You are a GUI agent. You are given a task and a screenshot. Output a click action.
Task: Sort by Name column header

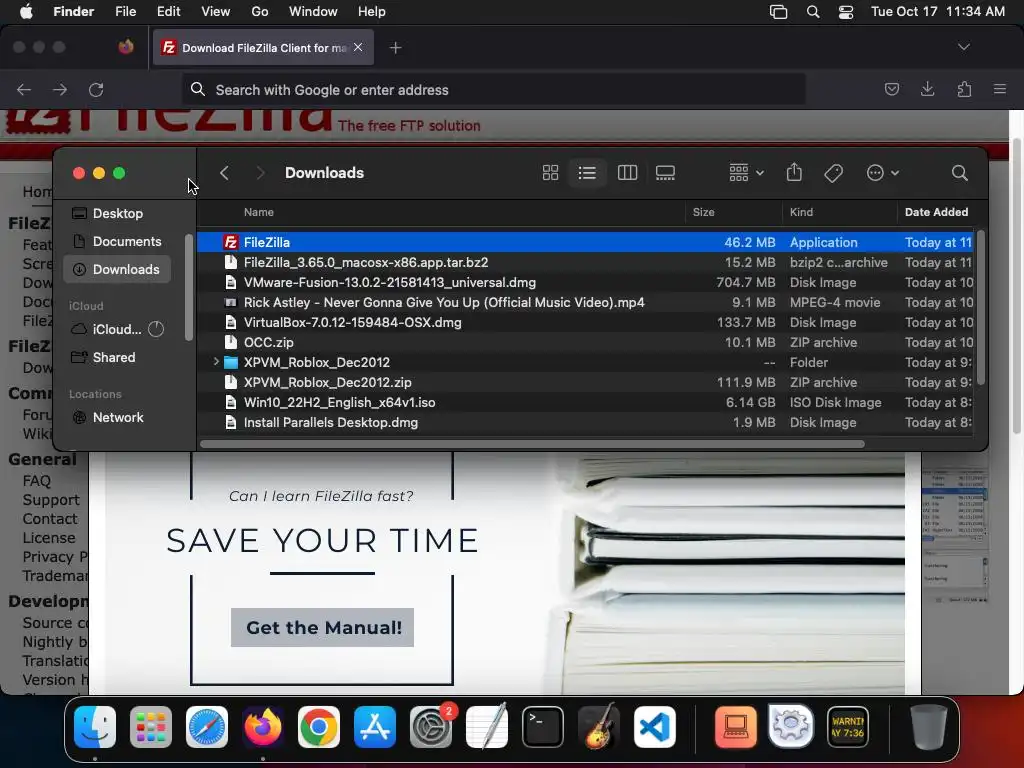441,212
